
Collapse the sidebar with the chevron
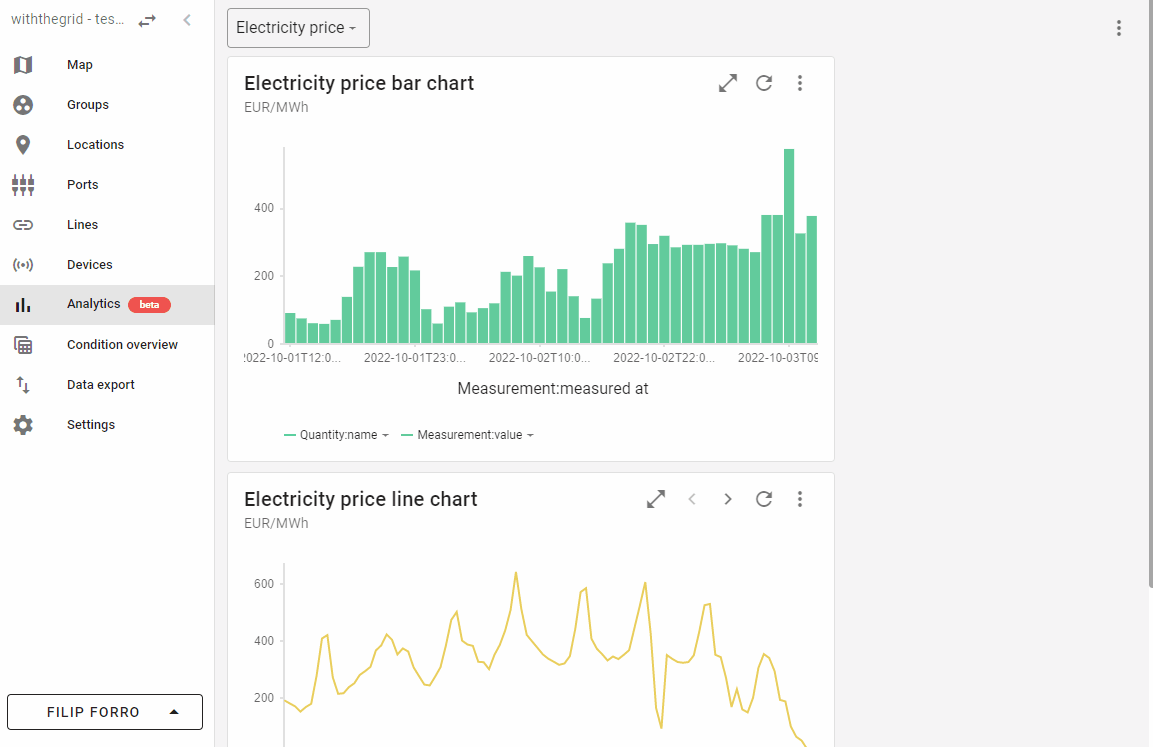[187, 20]
